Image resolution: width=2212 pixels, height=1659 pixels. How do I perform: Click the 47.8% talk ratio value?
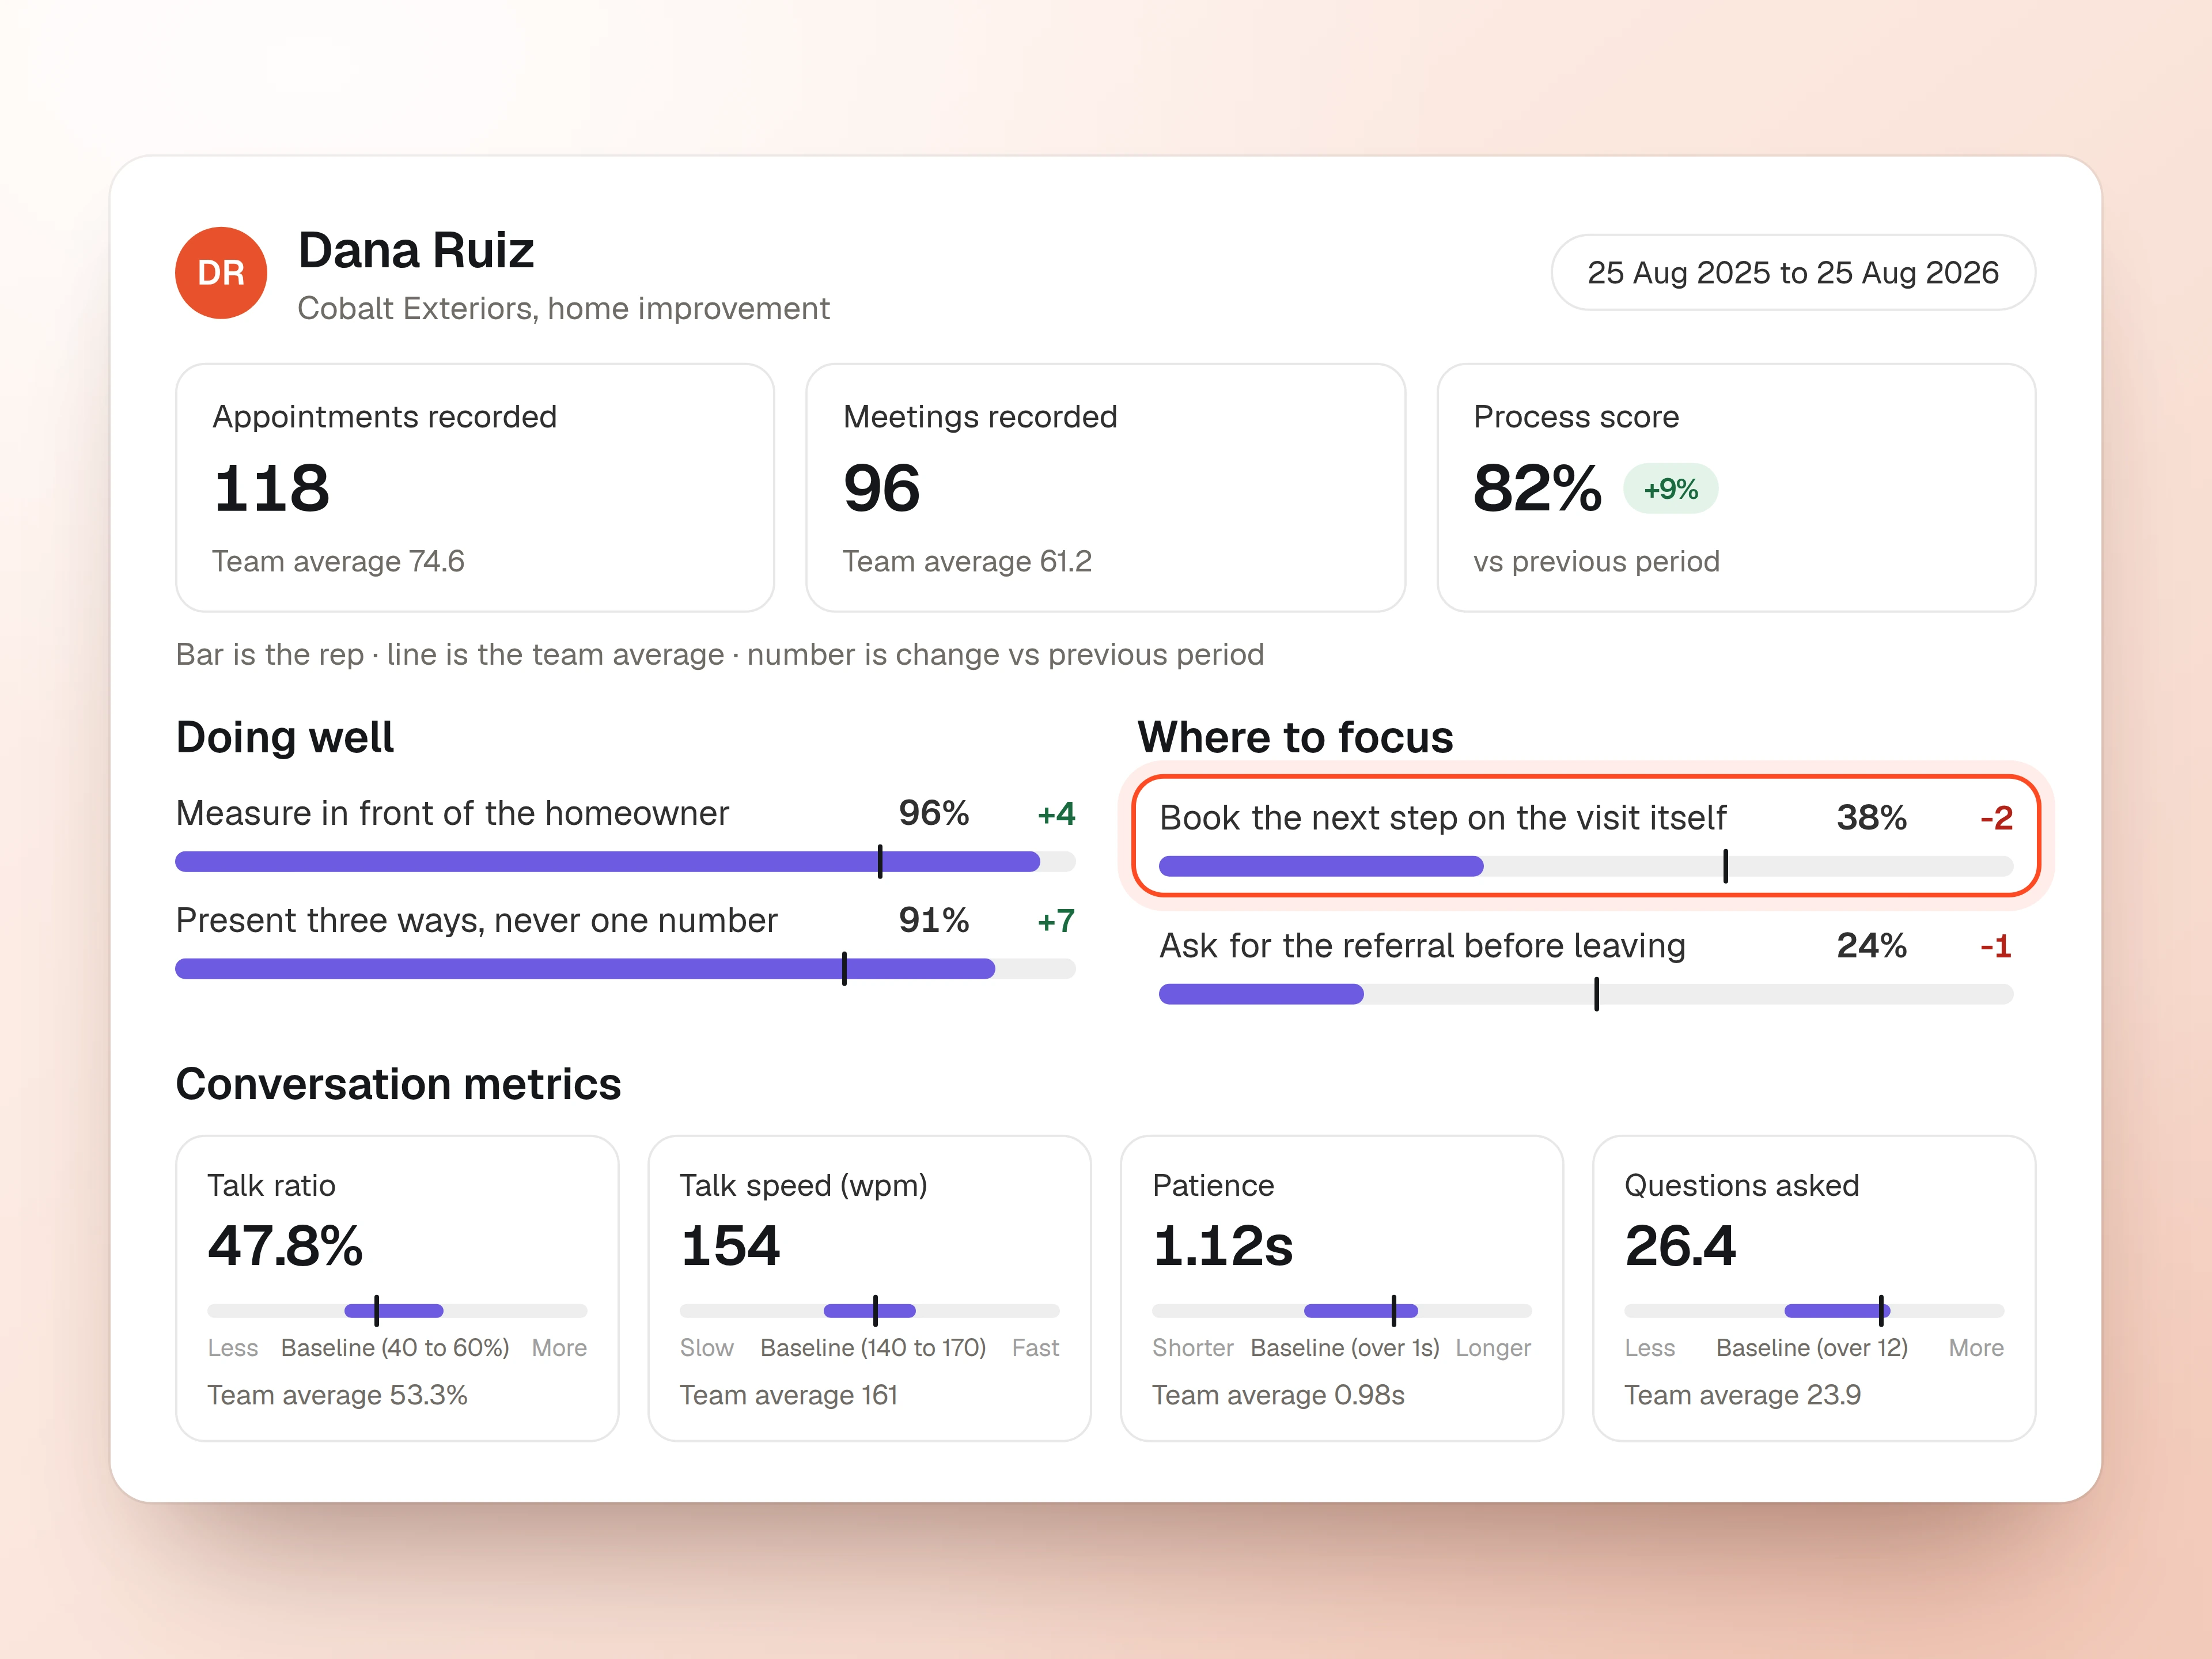(285, 1246)
